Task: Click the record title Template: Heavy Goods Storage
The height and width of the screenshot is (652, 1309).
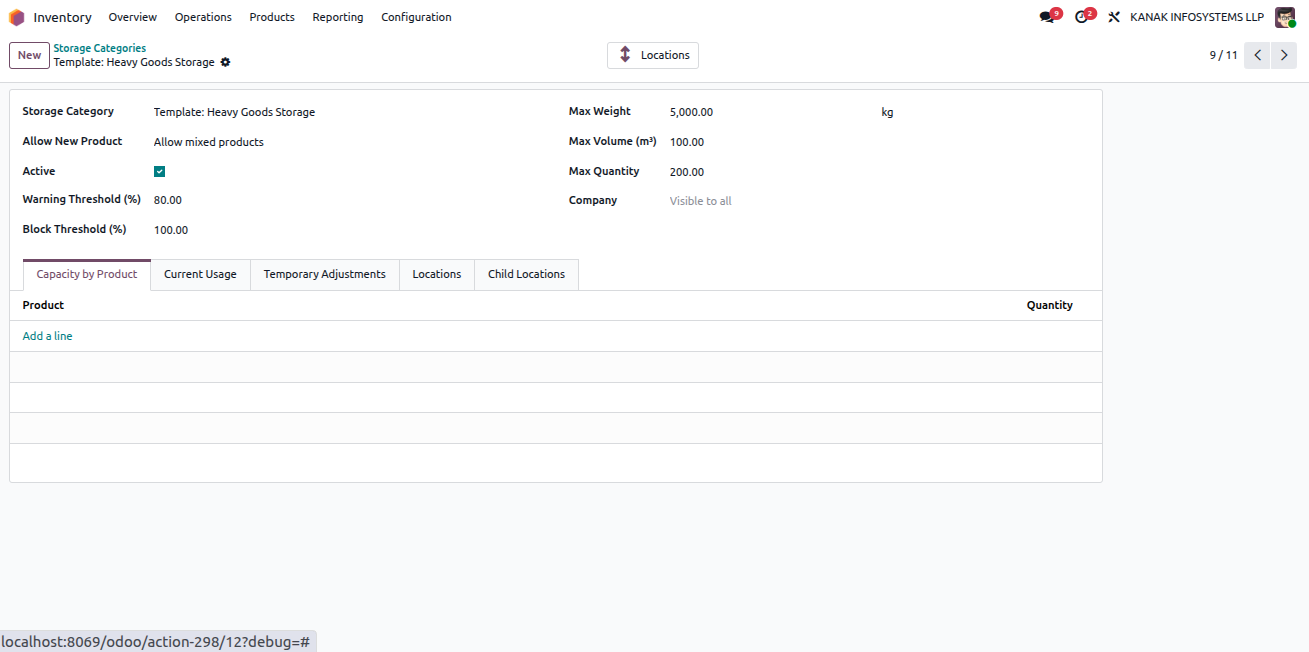Action: (134, 62)
